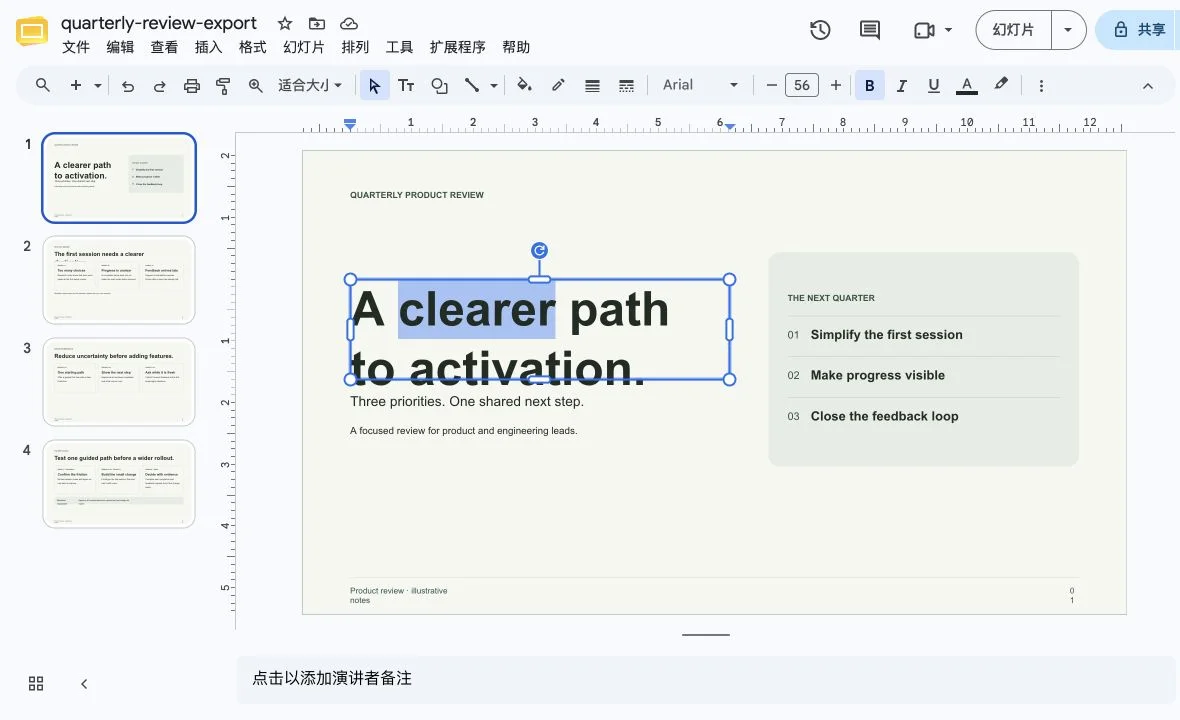Redo the last action
The height and width of the screenshot is (720, 1180).
point(160,86)
